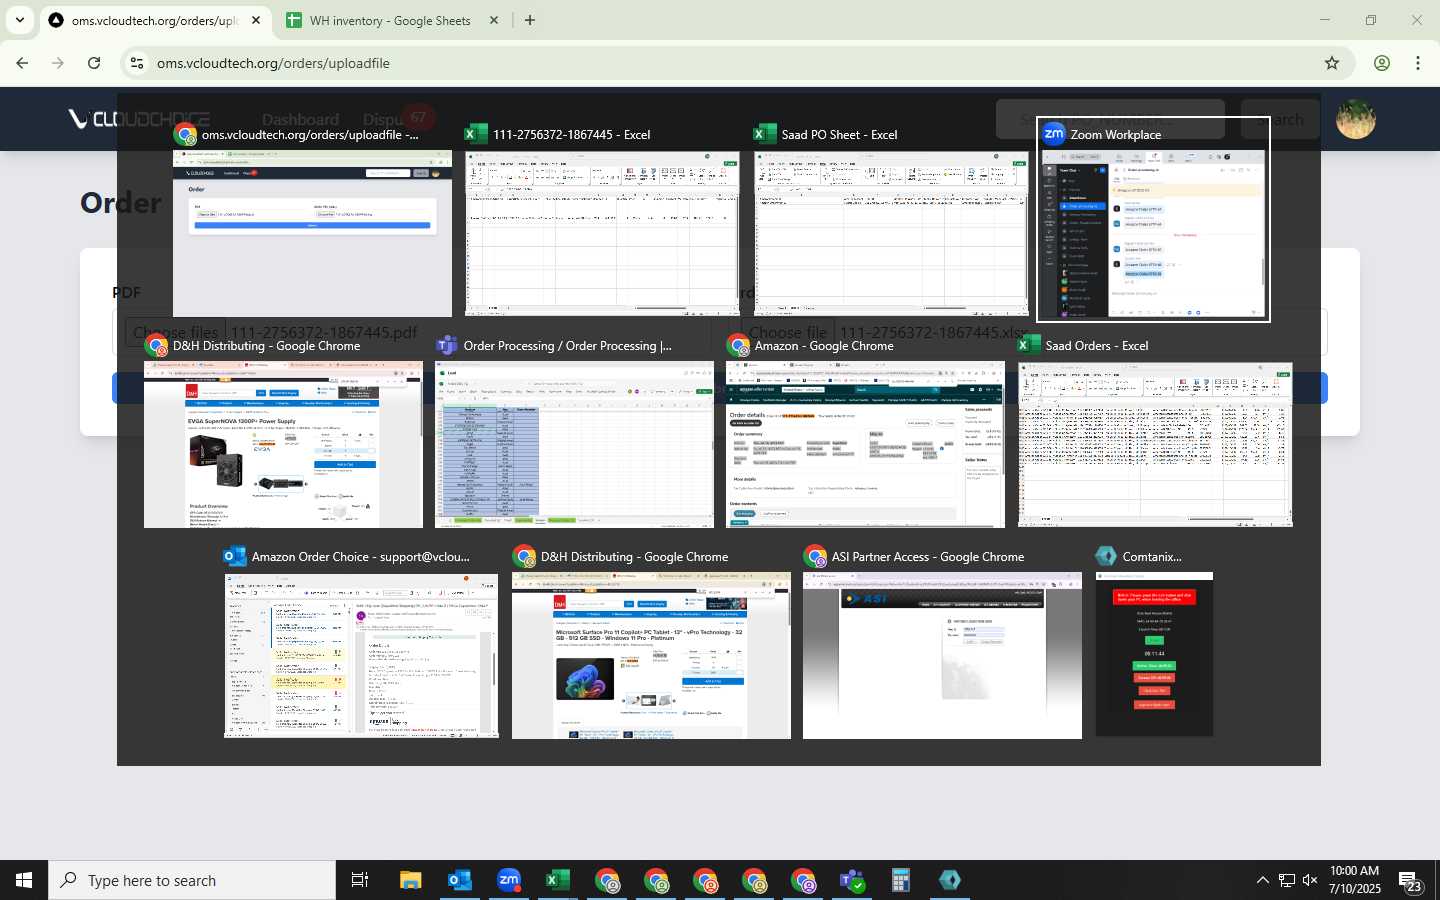Switch to ASI Partner Access Chrome thumbnail

(942, 656)
